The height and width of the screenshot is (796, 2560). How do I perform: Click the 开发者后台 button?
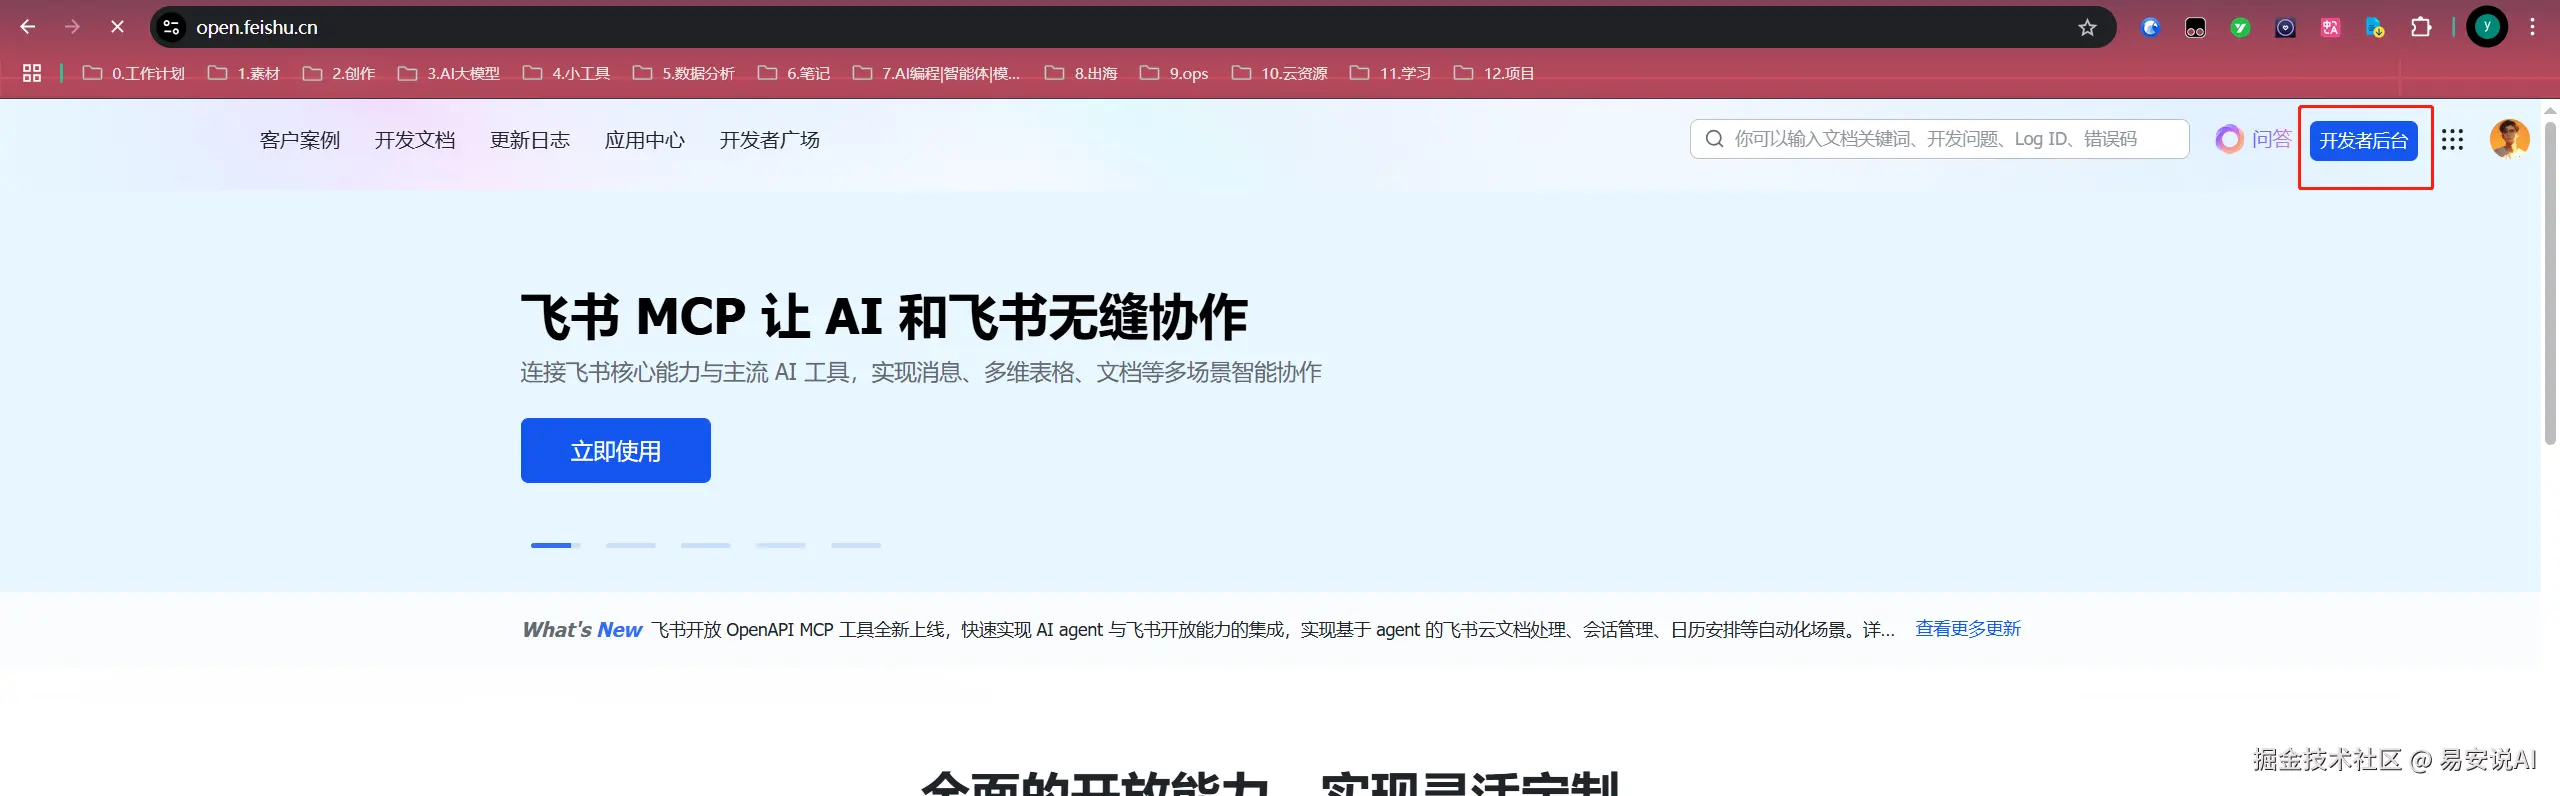pos(2364,140)
